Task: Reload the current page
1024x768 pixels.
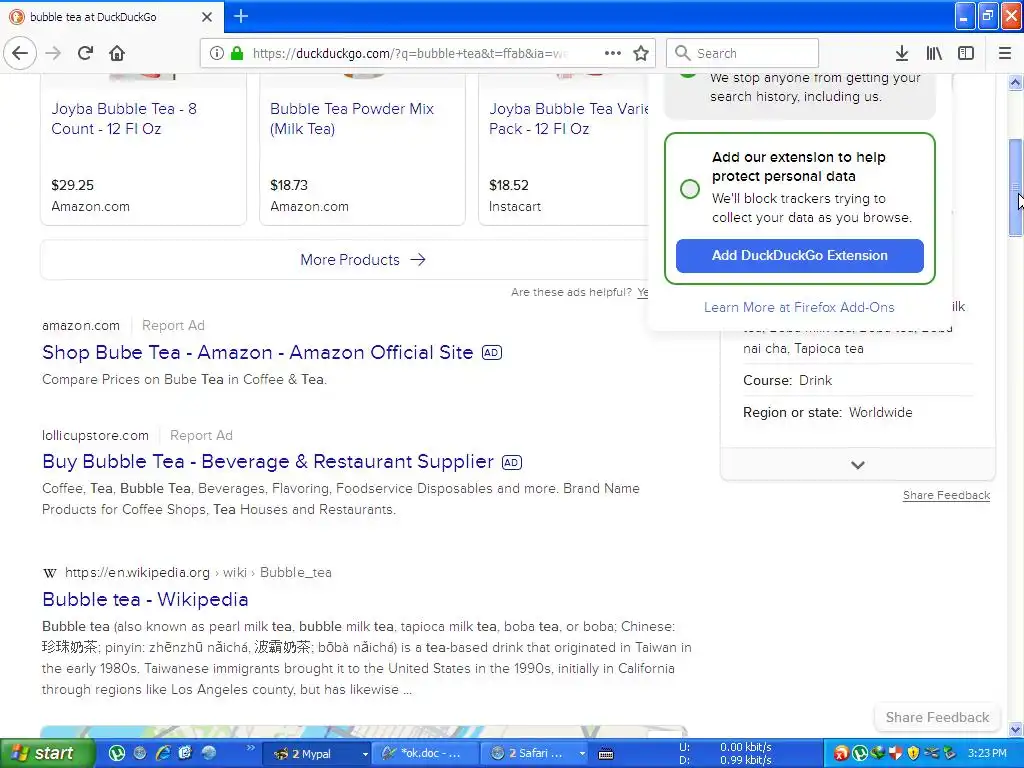Action: (x=85, y=53)
